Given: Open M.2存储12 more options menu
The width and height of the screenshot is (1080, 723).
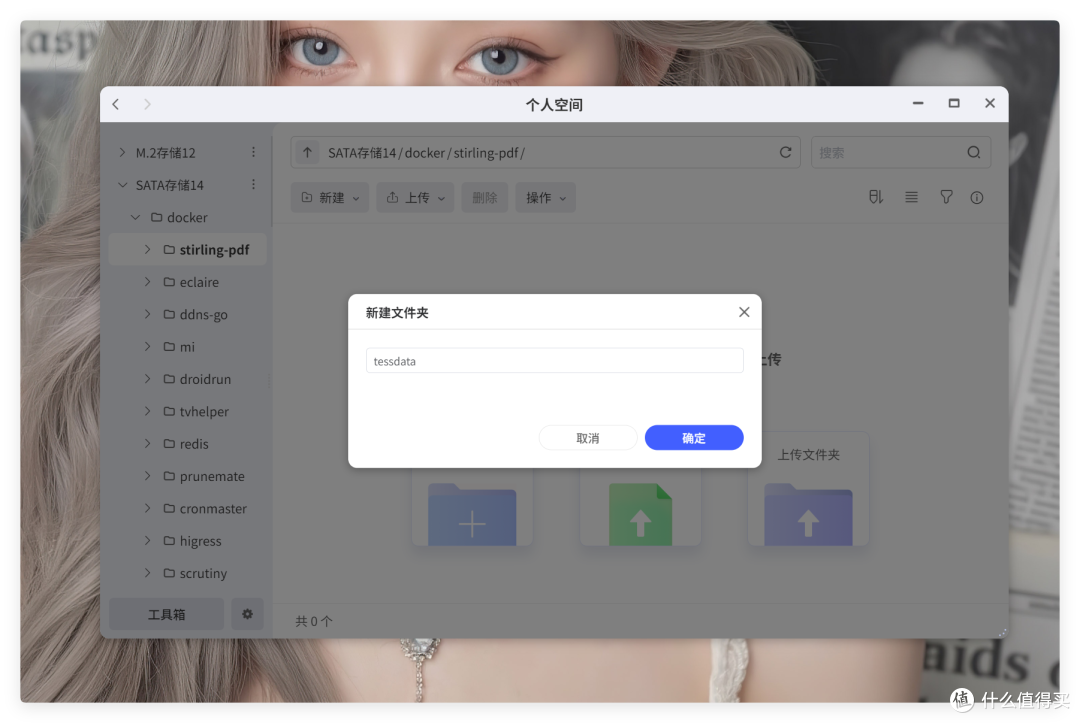Looking at the screenshot, I should (x=253, y=152).
